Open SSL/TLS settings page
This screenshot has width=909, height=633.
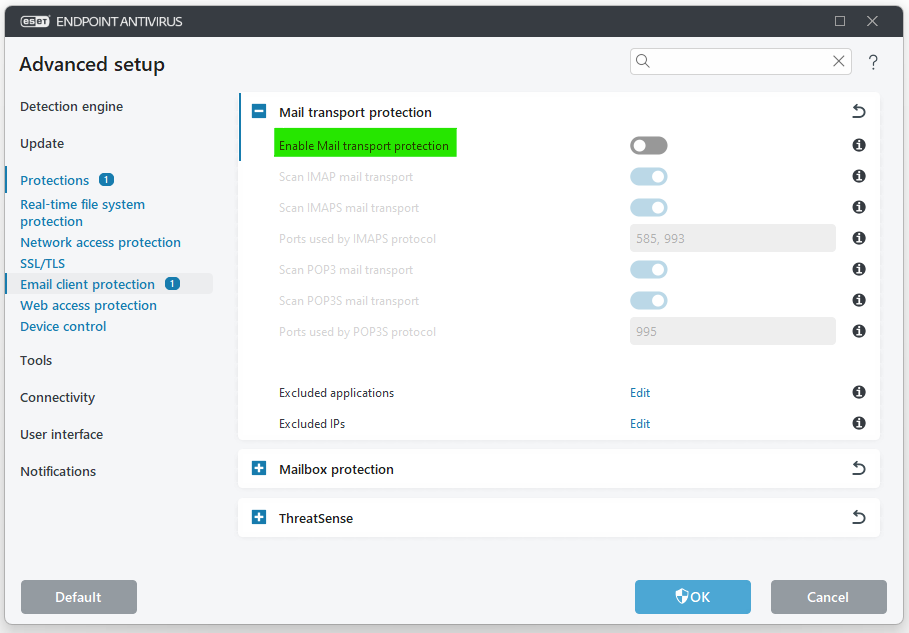point(42,264)
